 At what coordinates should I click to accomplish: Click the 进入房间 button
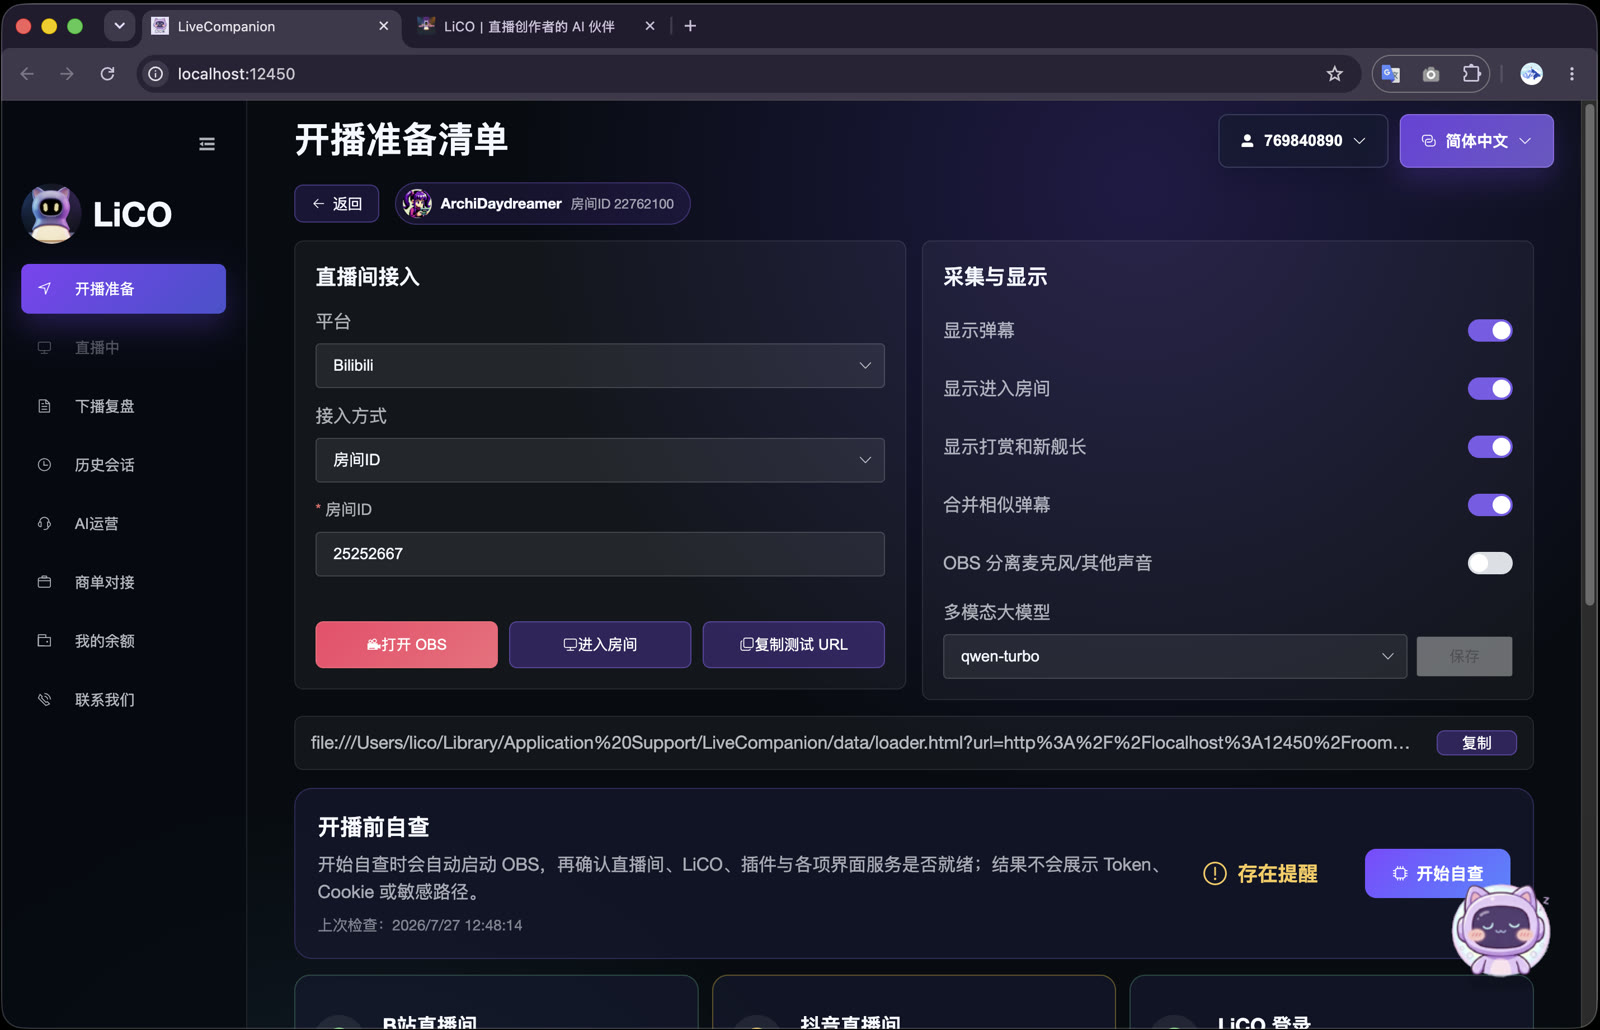pos(600,645)
